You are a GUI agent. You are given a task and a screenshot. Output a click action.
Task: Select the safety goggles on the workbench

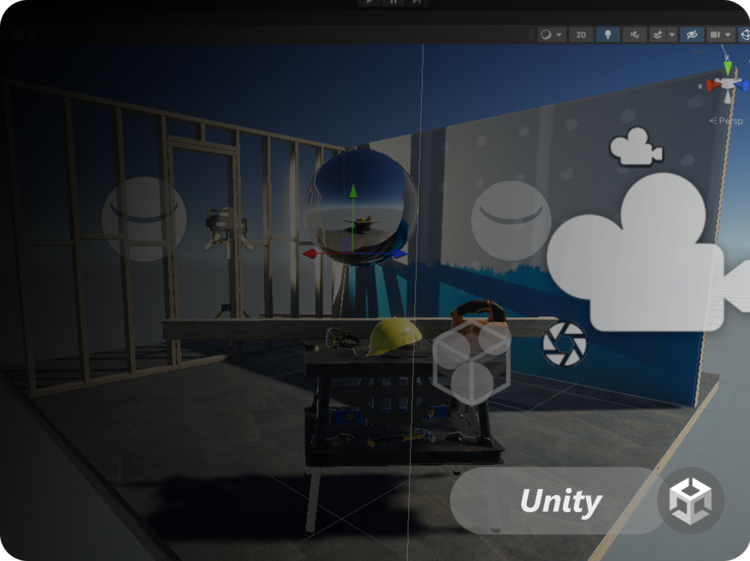click(341, 338)
